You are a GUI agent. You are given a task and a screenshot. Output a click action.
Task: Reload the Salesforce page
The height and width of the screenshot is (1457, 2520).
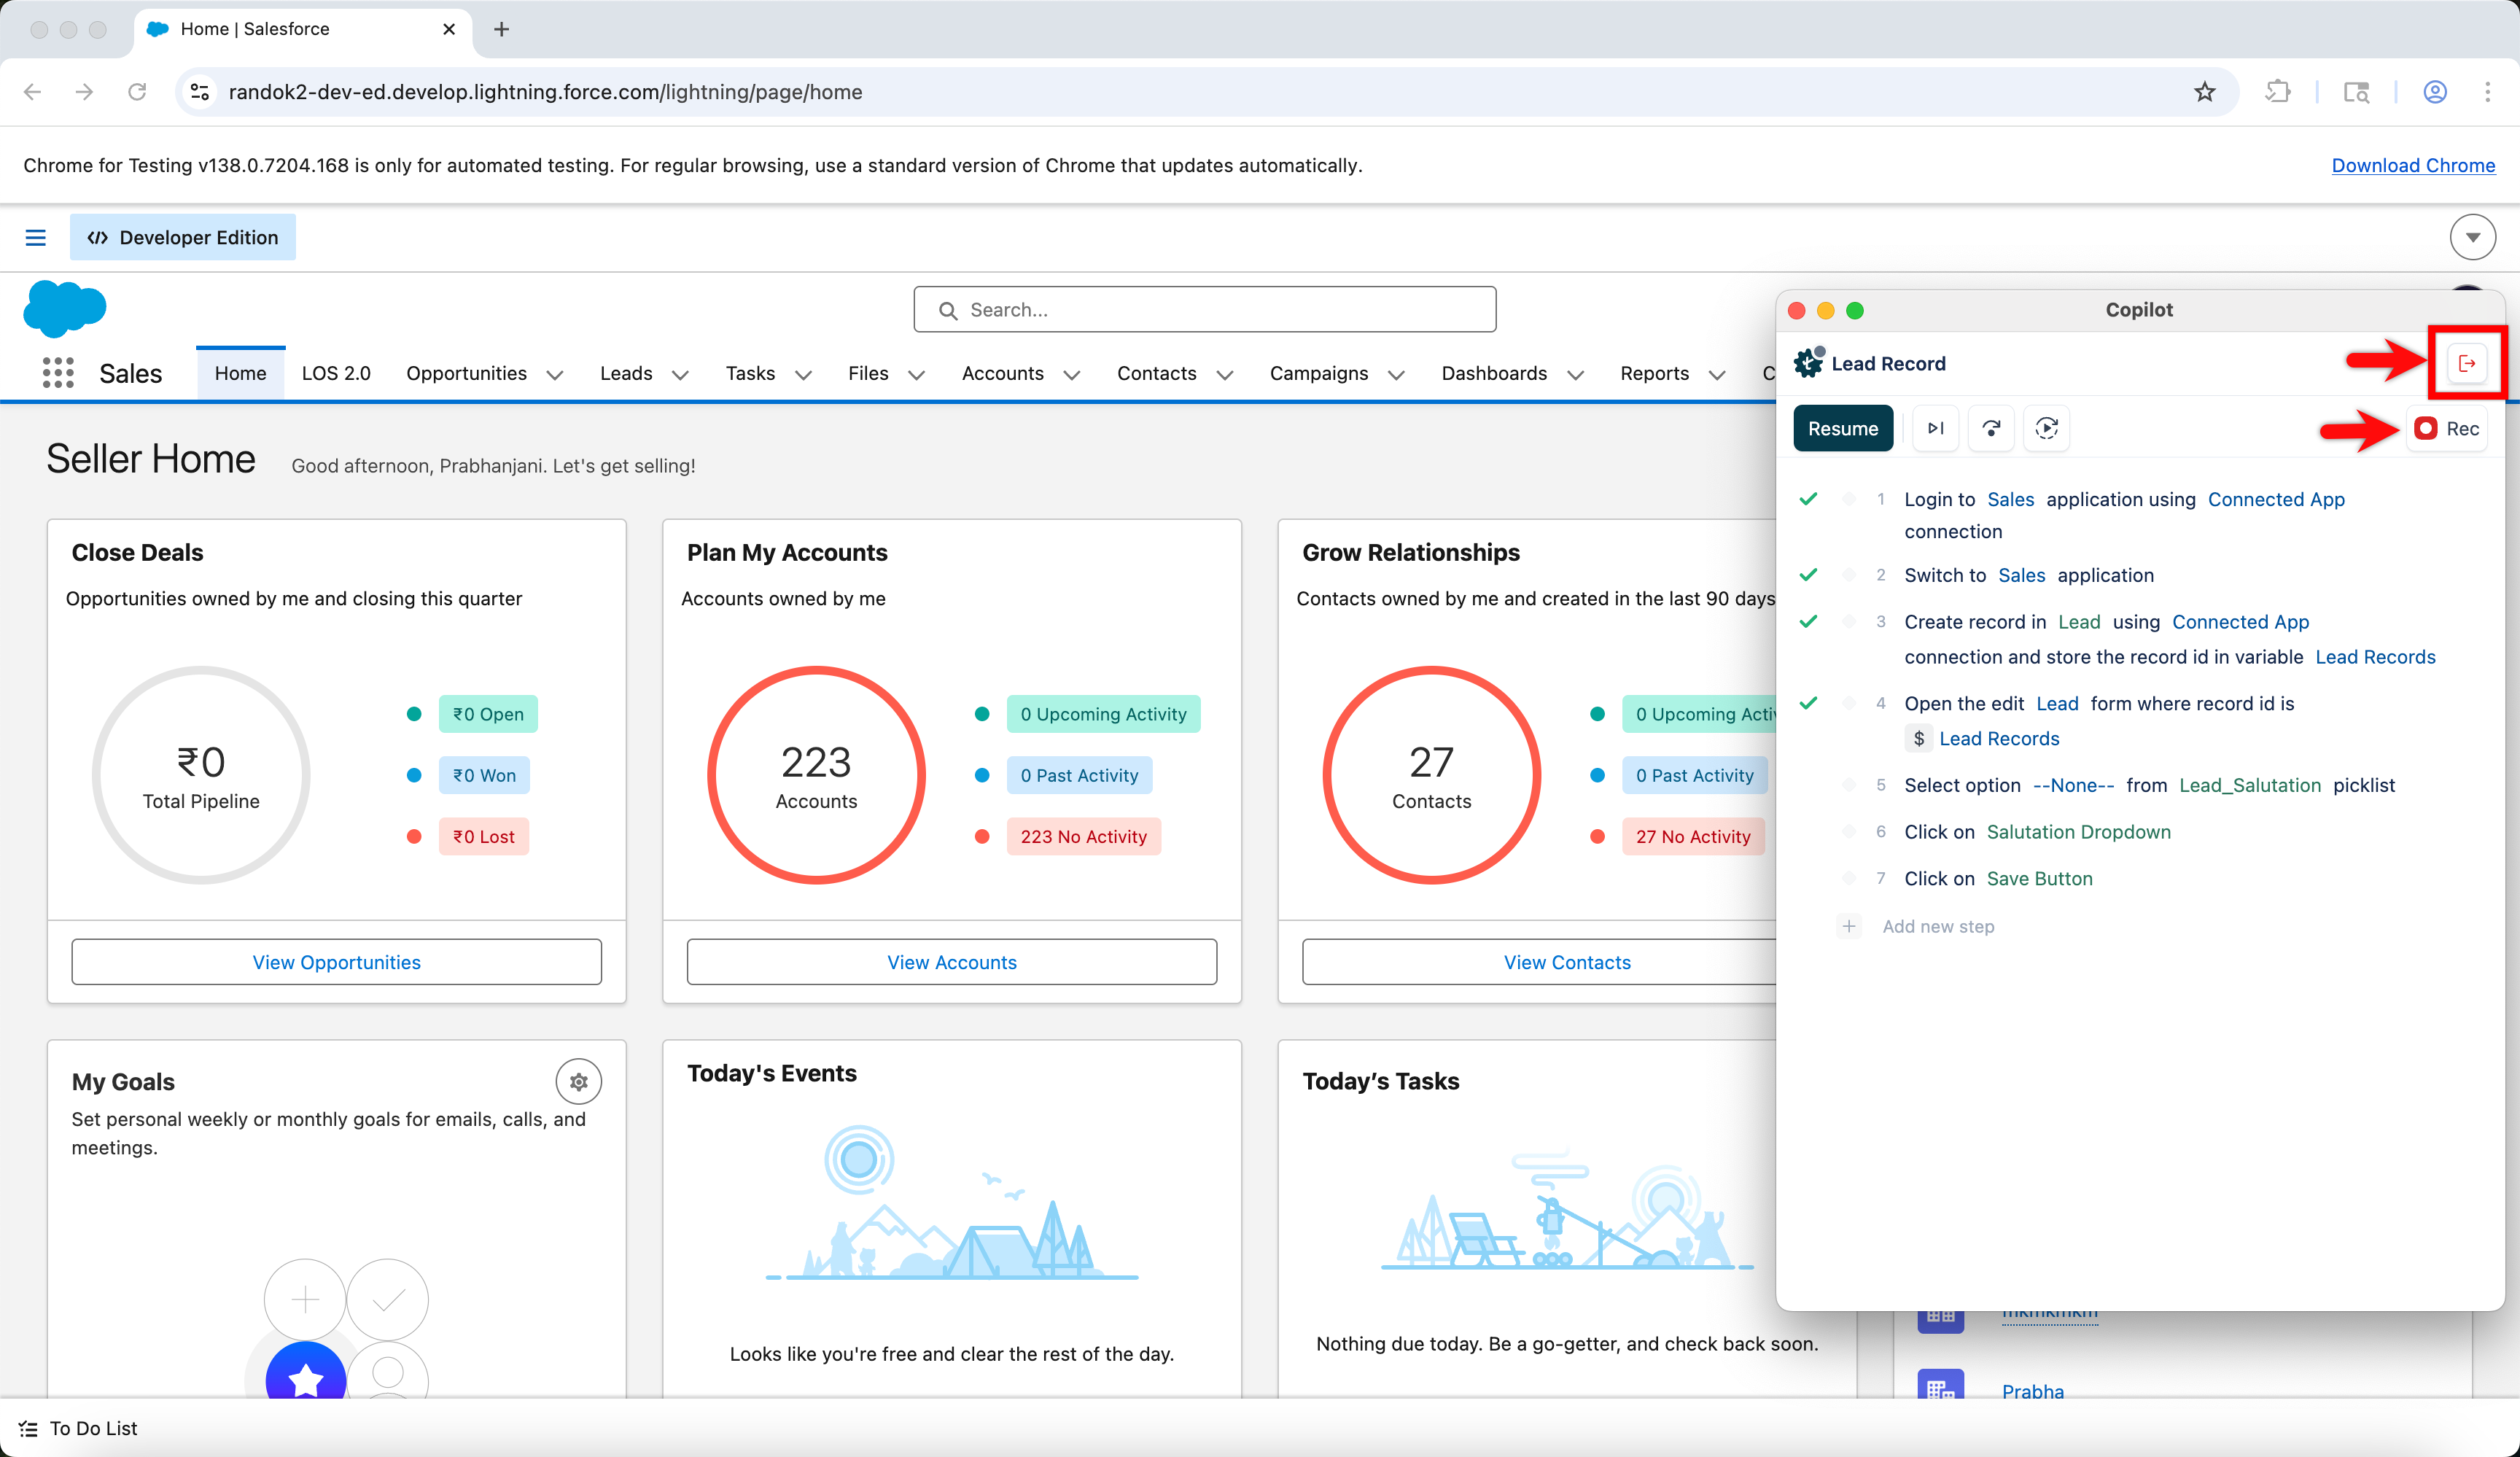(138, 92)
